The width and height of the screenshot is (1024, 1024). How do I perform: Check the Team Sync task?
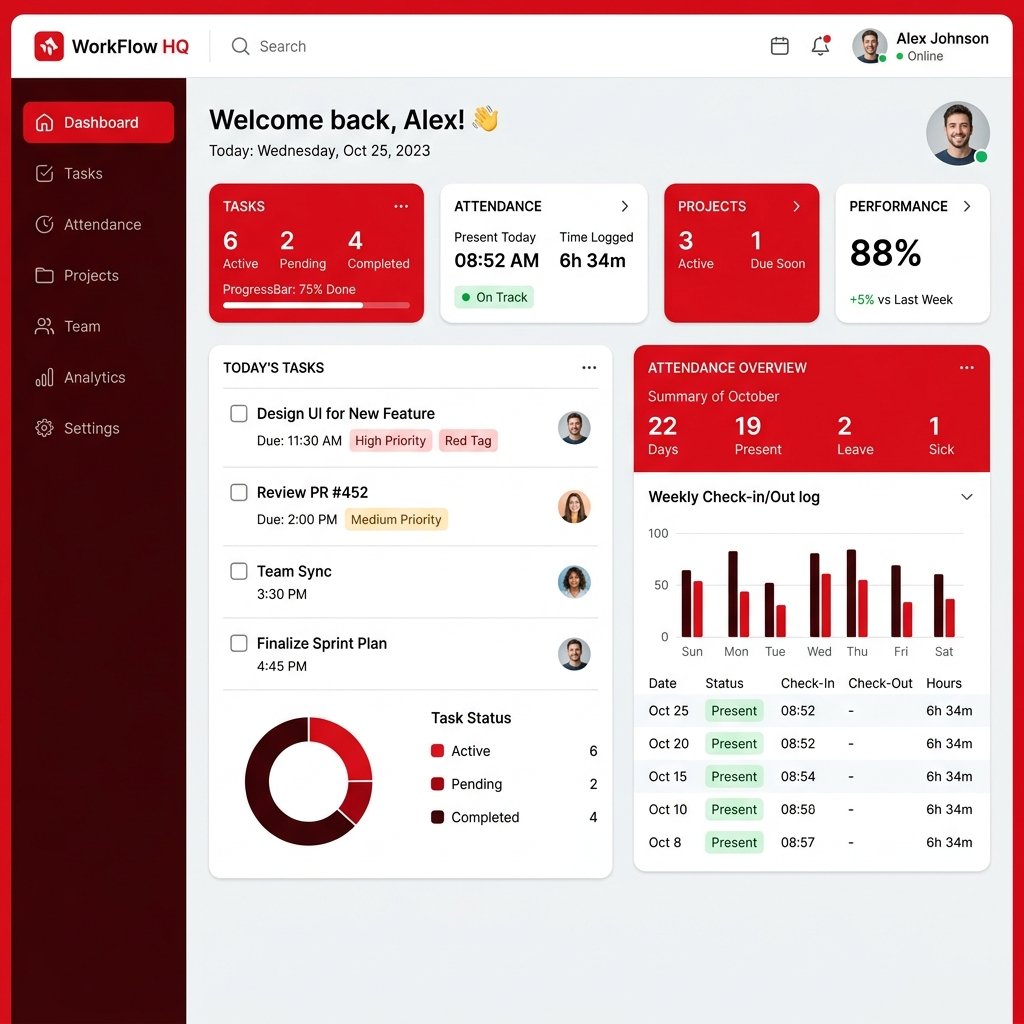[239, 571]
